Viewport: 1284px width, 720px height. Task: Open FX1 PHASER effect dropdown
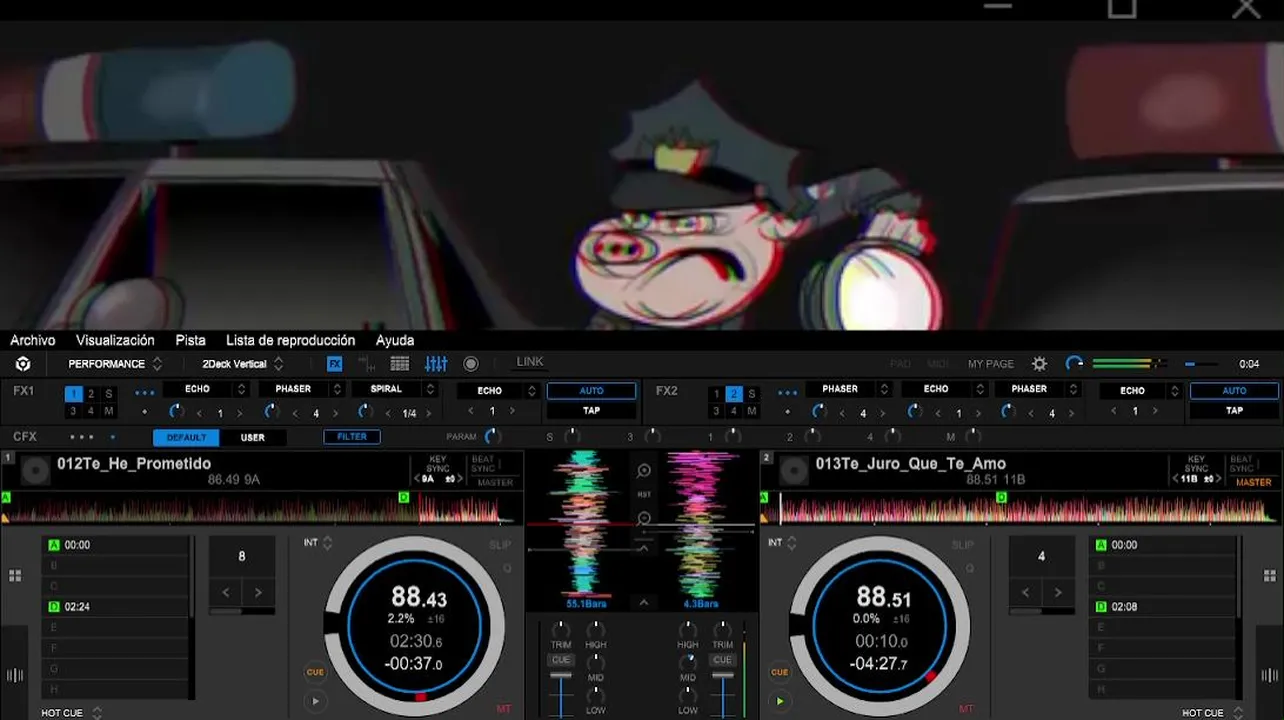click(301, 389)
